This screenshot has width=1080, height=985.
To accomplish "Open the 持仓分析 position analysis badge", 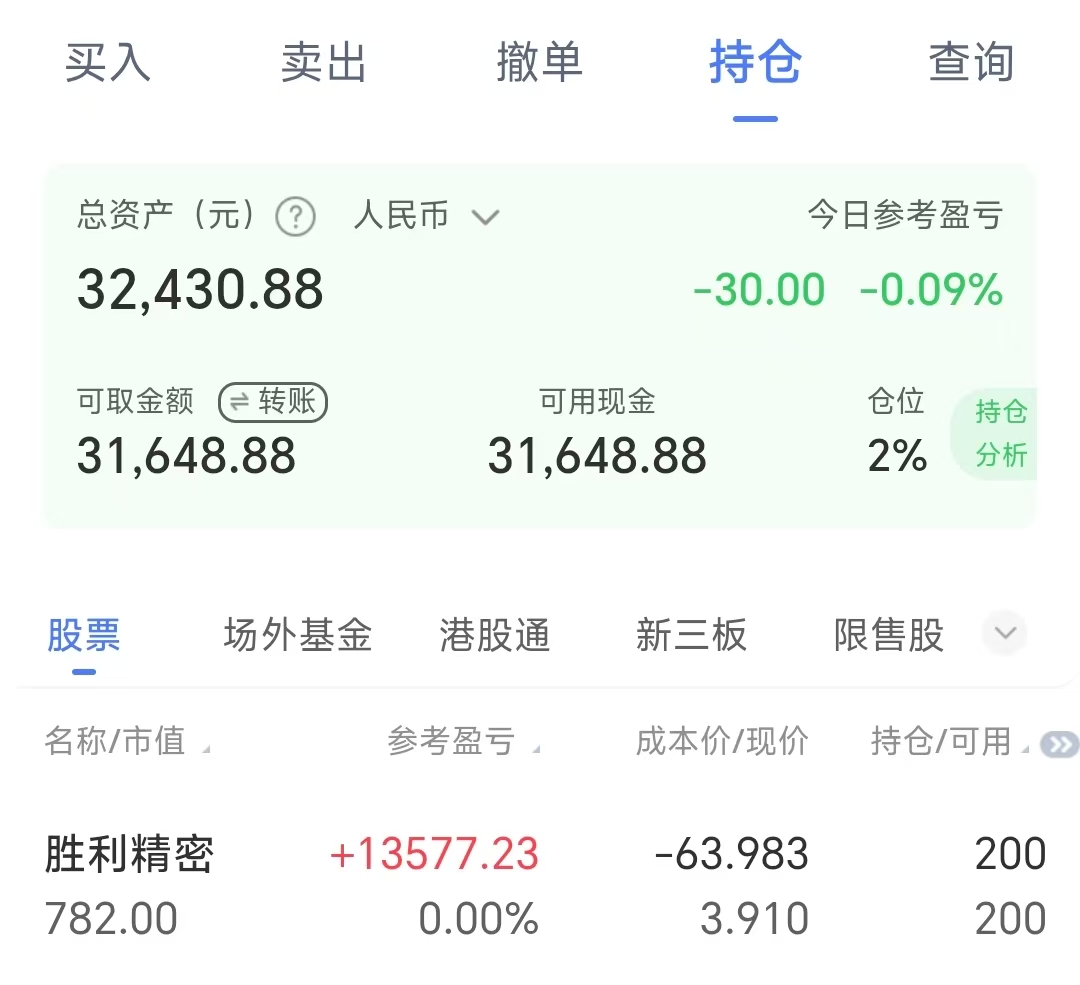I will point(1000,434).
